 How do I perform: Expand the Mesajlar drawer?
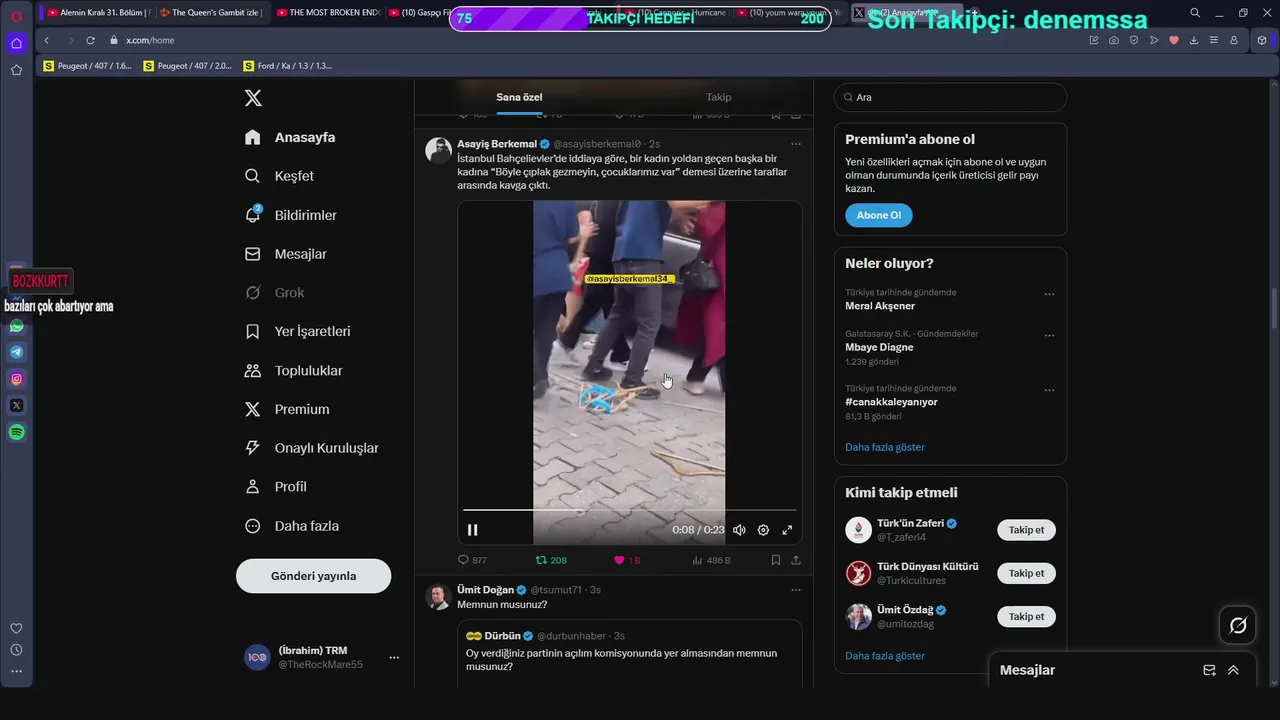(x=1233, y=670)
